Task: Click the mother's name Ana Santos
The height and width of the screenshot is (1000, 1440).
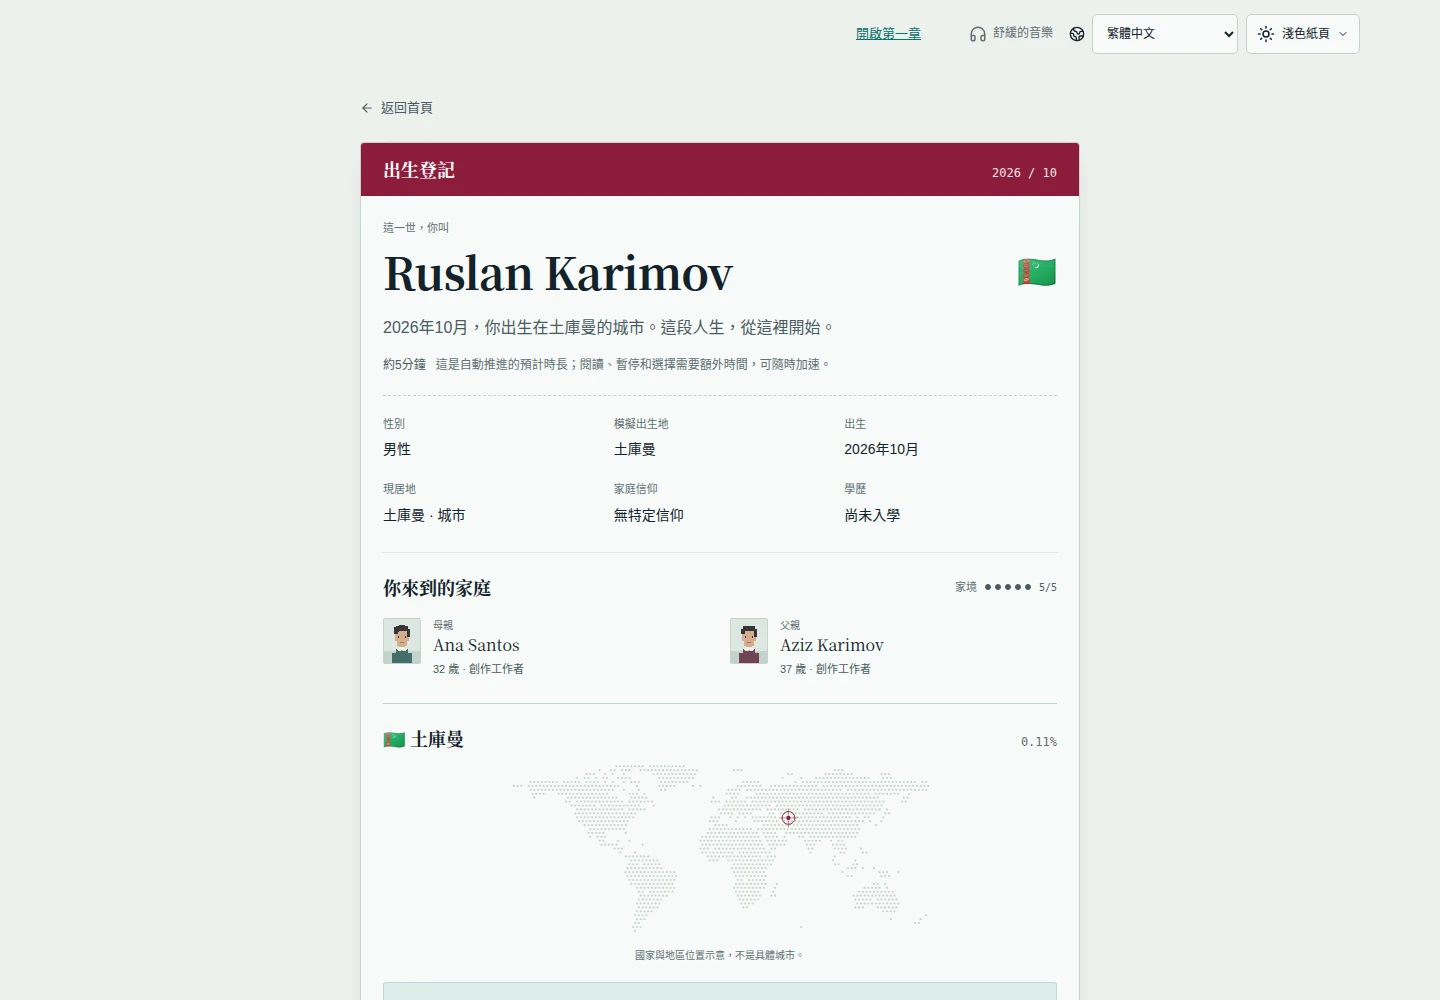Action: point(476,645)
